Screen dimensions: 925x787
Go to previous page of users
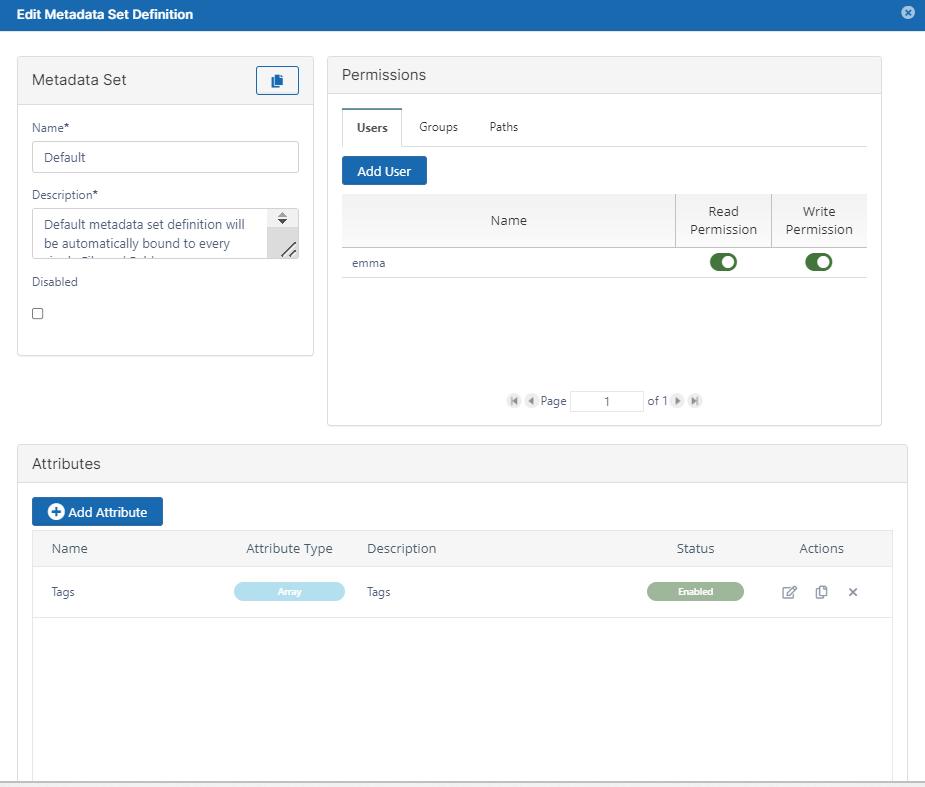pyautogui.click(x=531, y=401)
